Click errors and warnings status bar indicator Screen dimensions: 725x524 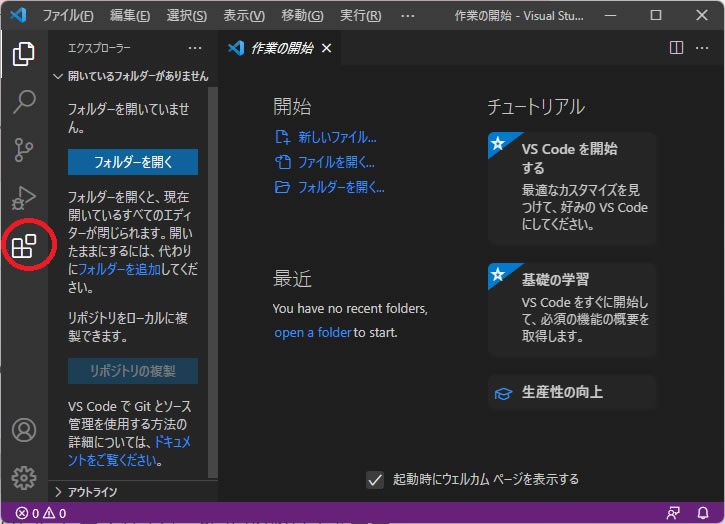[x=40, y=513]
